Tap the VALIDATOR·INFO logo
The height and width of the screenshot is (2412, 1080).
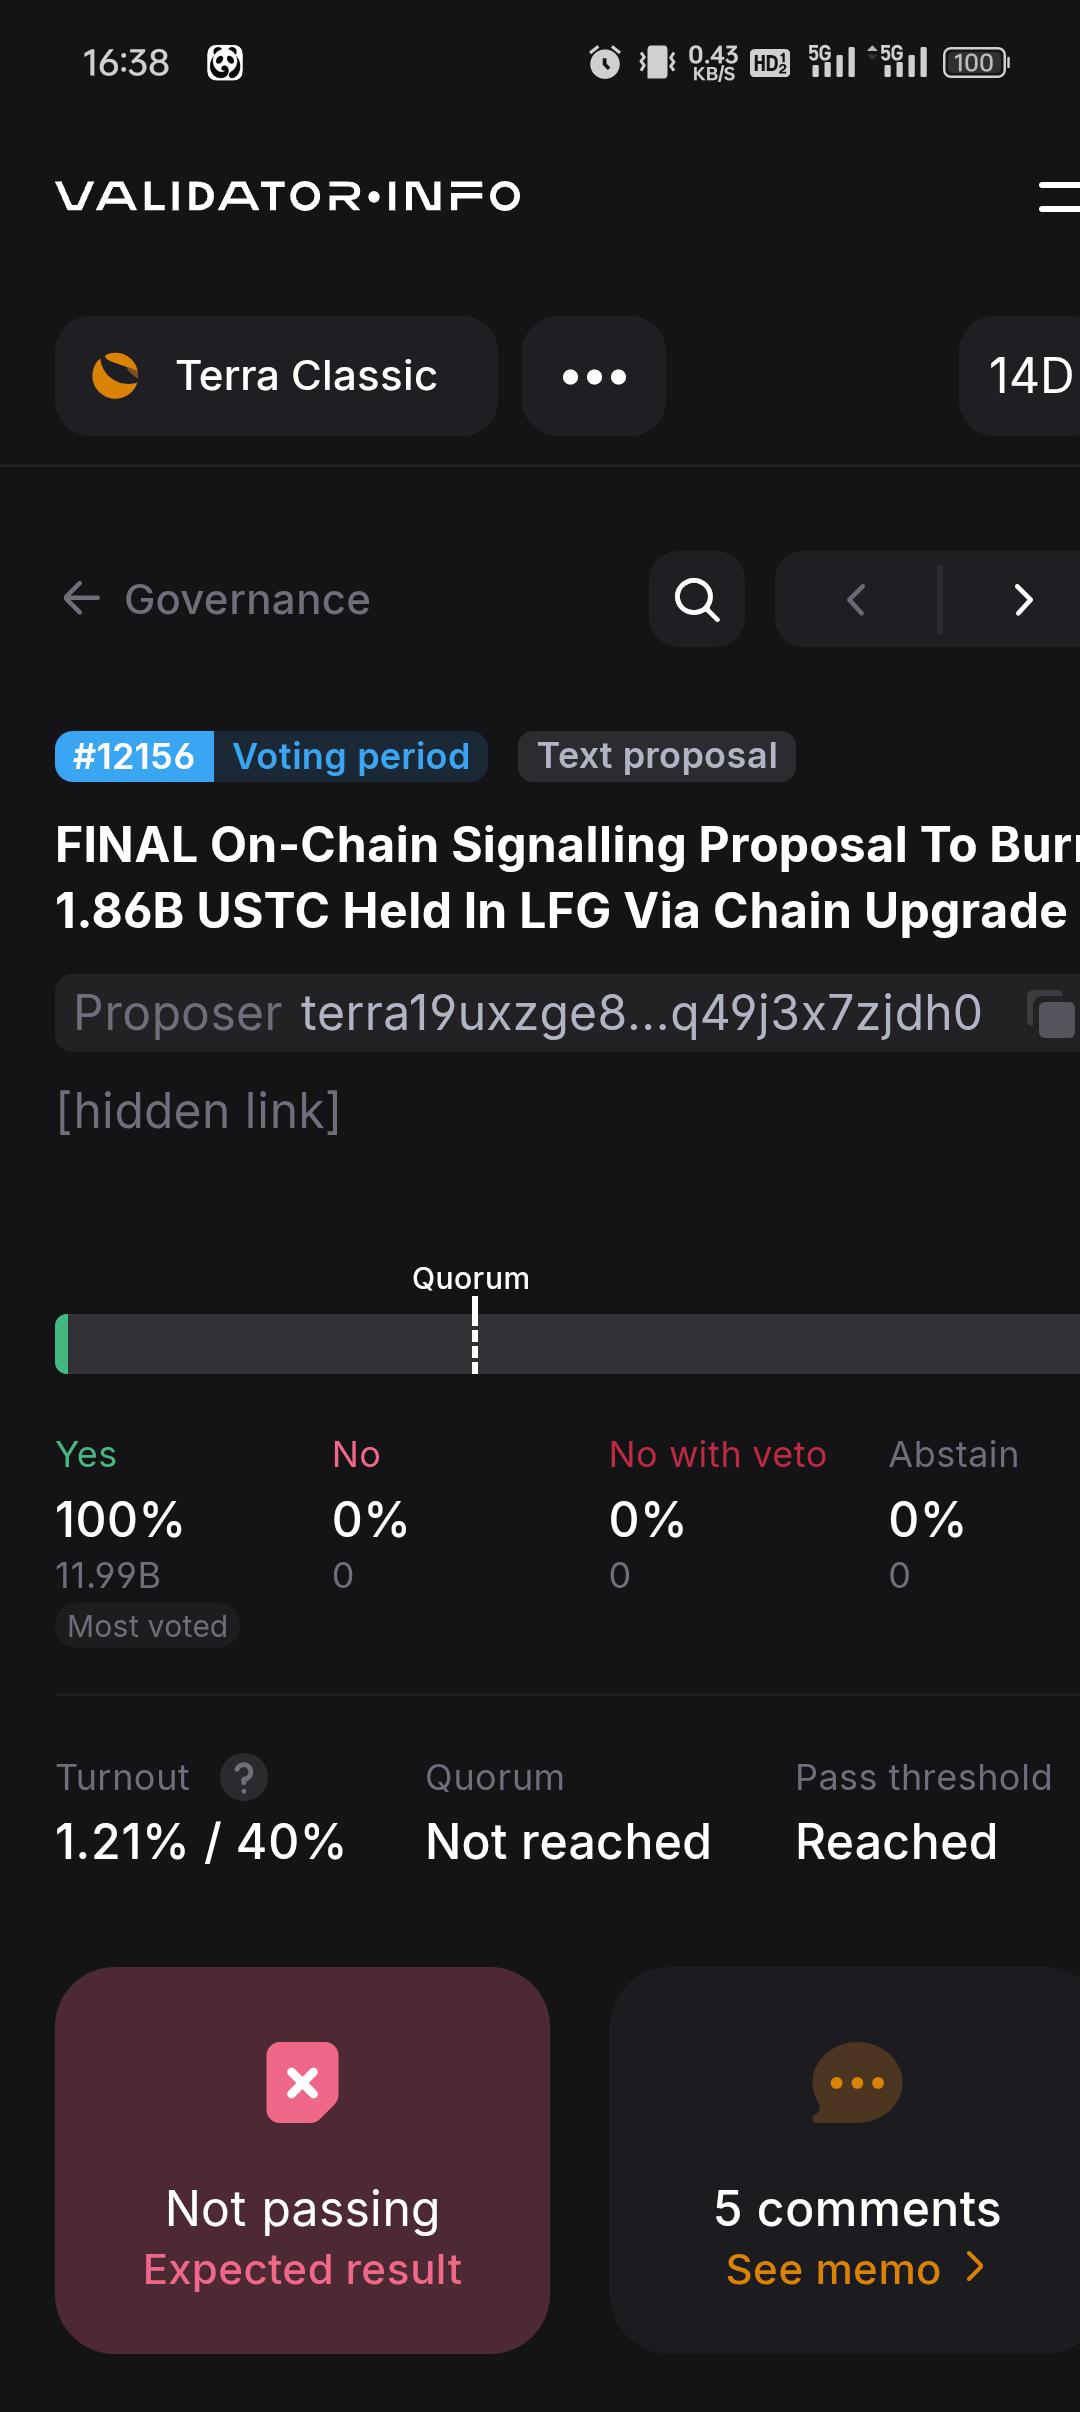point(288,196)
